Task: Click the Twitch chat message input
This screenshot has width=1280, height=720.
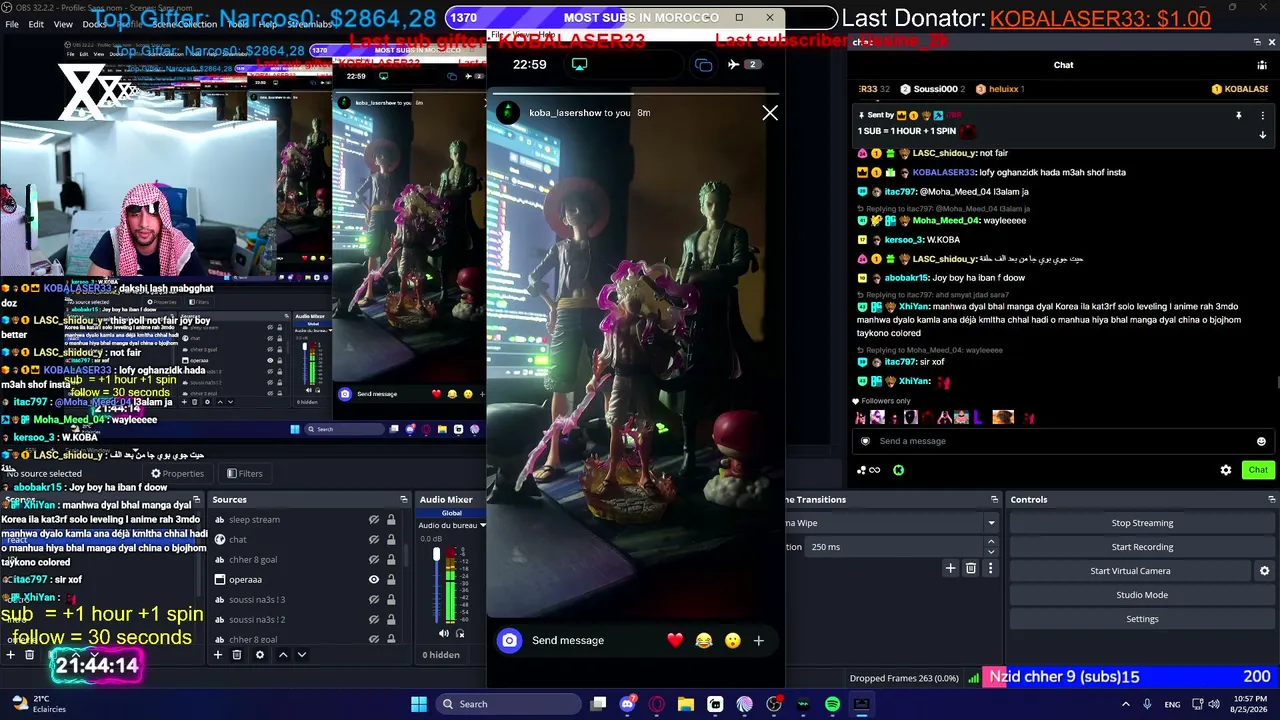Action: pyautogui.click(x=1063, y=441)
